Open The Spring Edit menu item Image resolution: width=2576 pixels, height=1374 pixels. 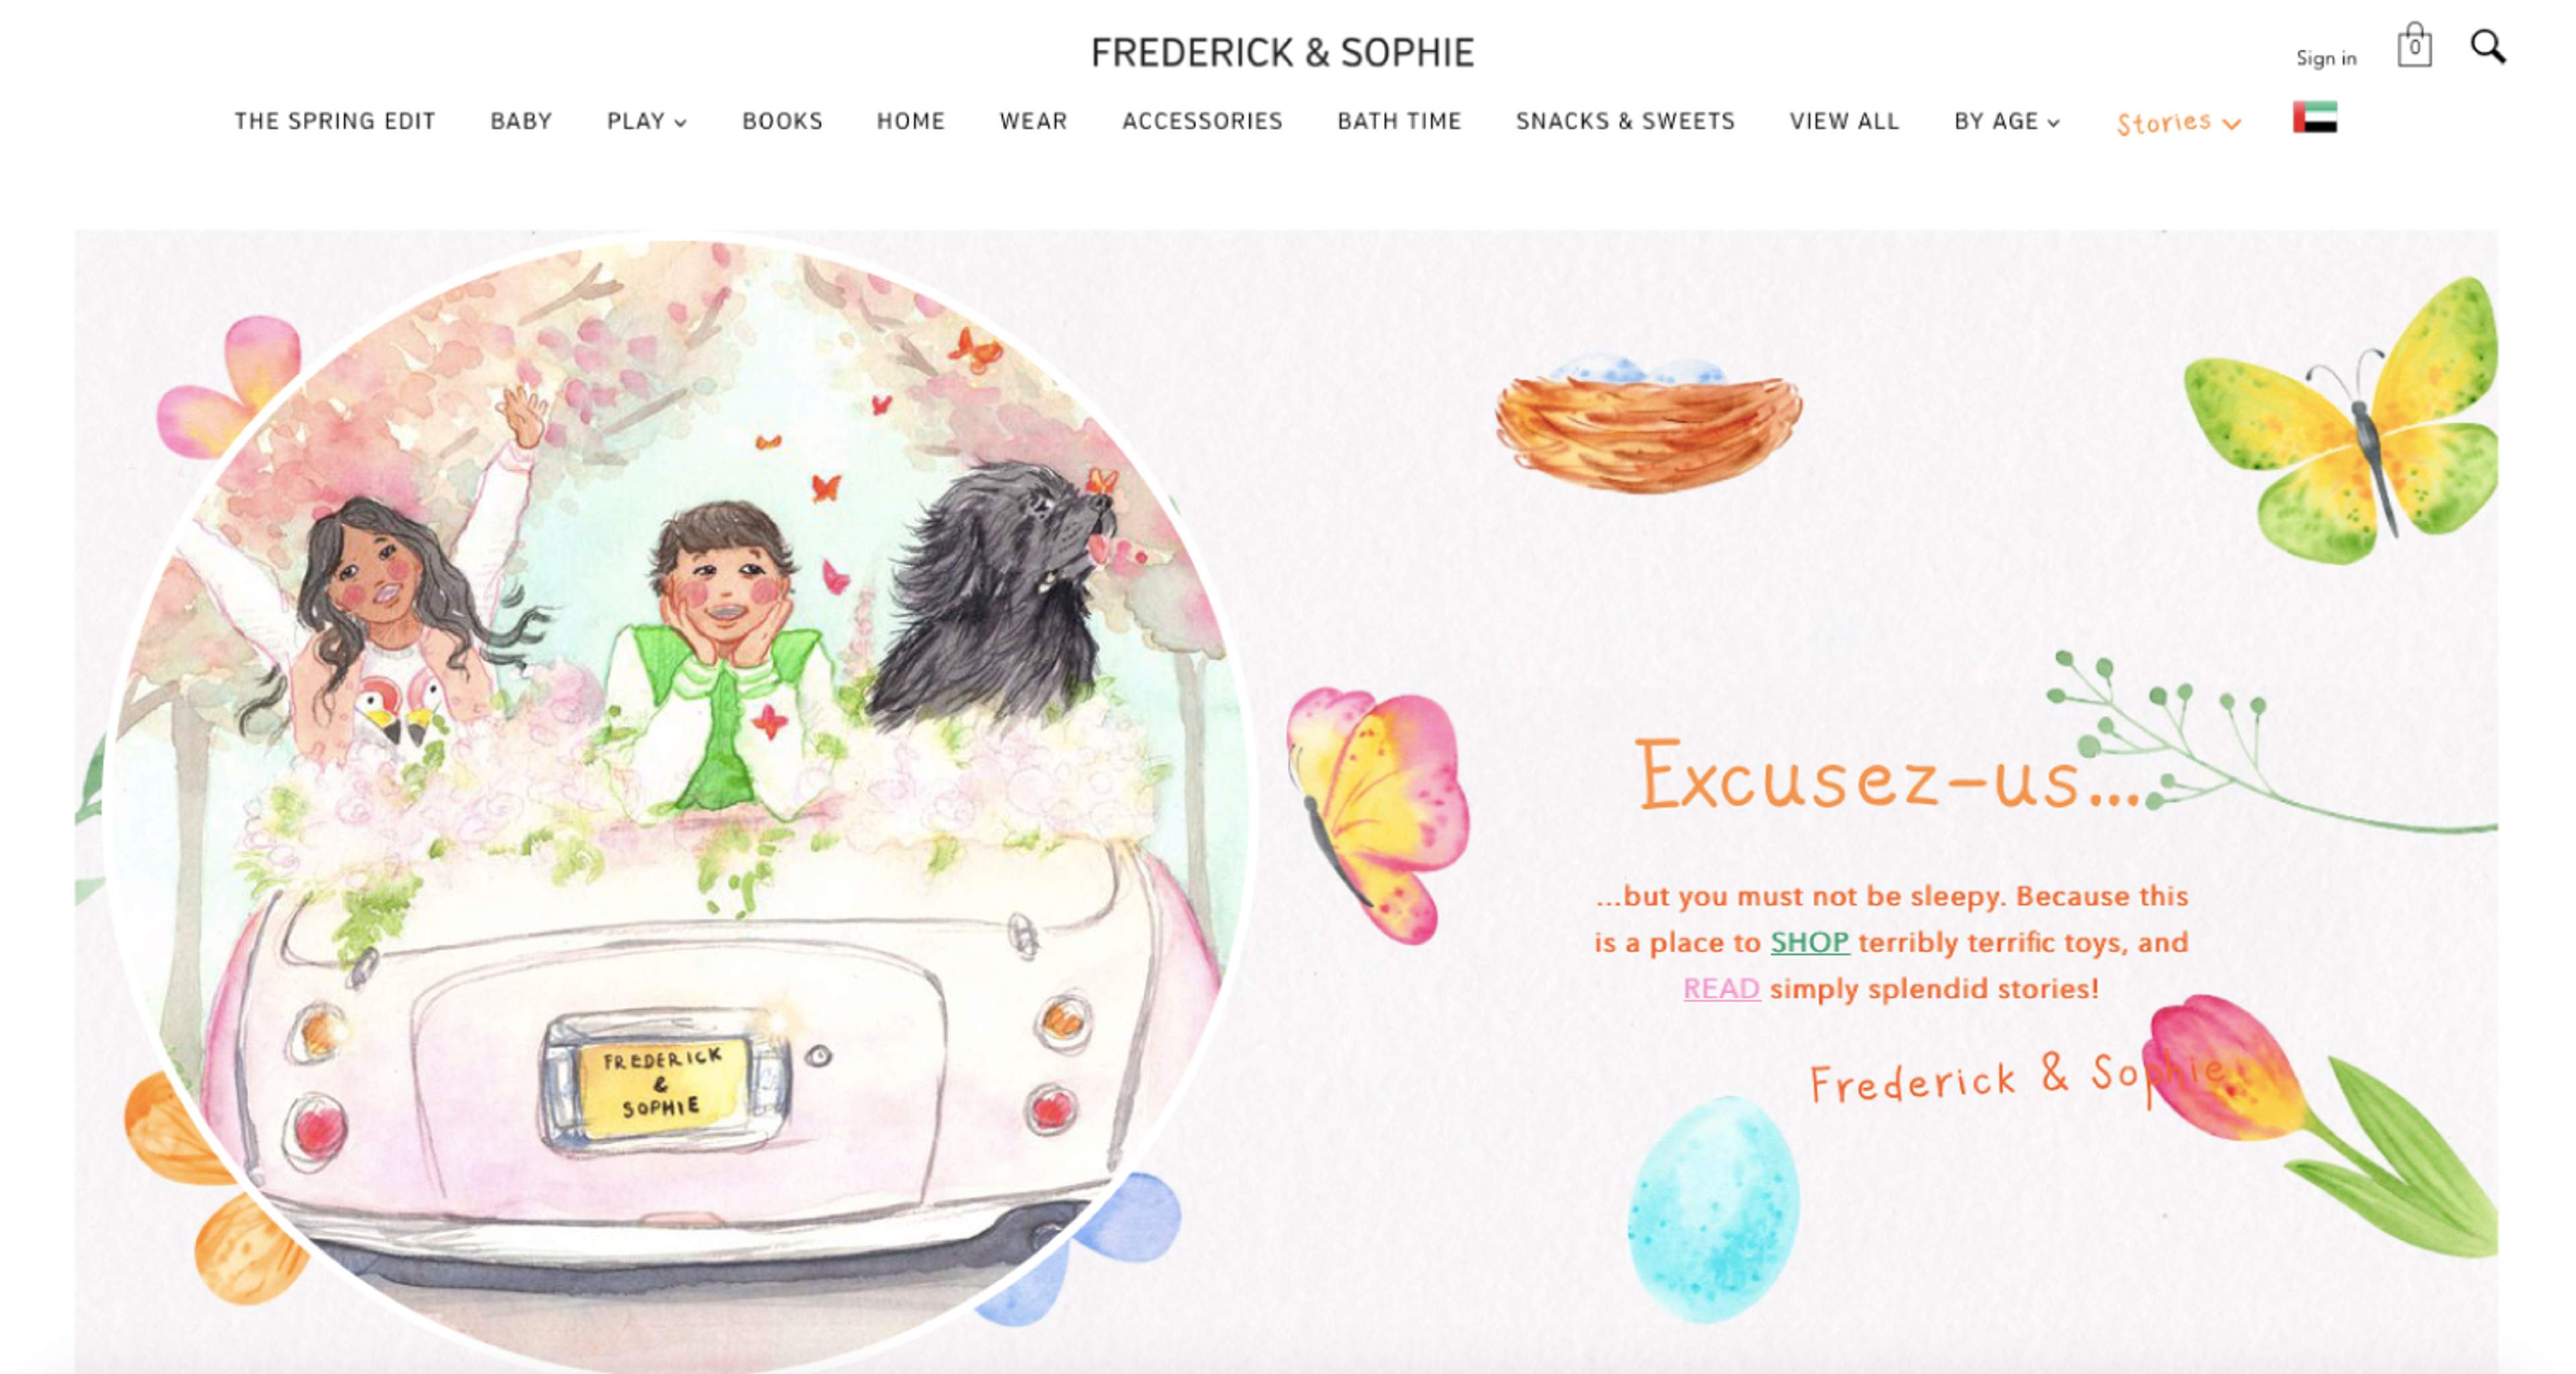[335, 121]
